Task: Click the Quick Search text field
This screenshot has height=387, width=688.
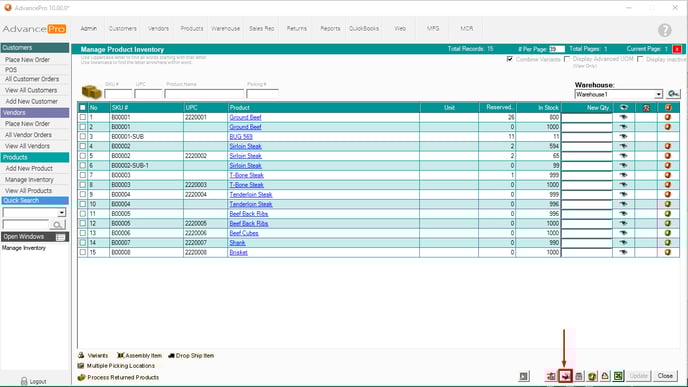Action: coord(26,225)
